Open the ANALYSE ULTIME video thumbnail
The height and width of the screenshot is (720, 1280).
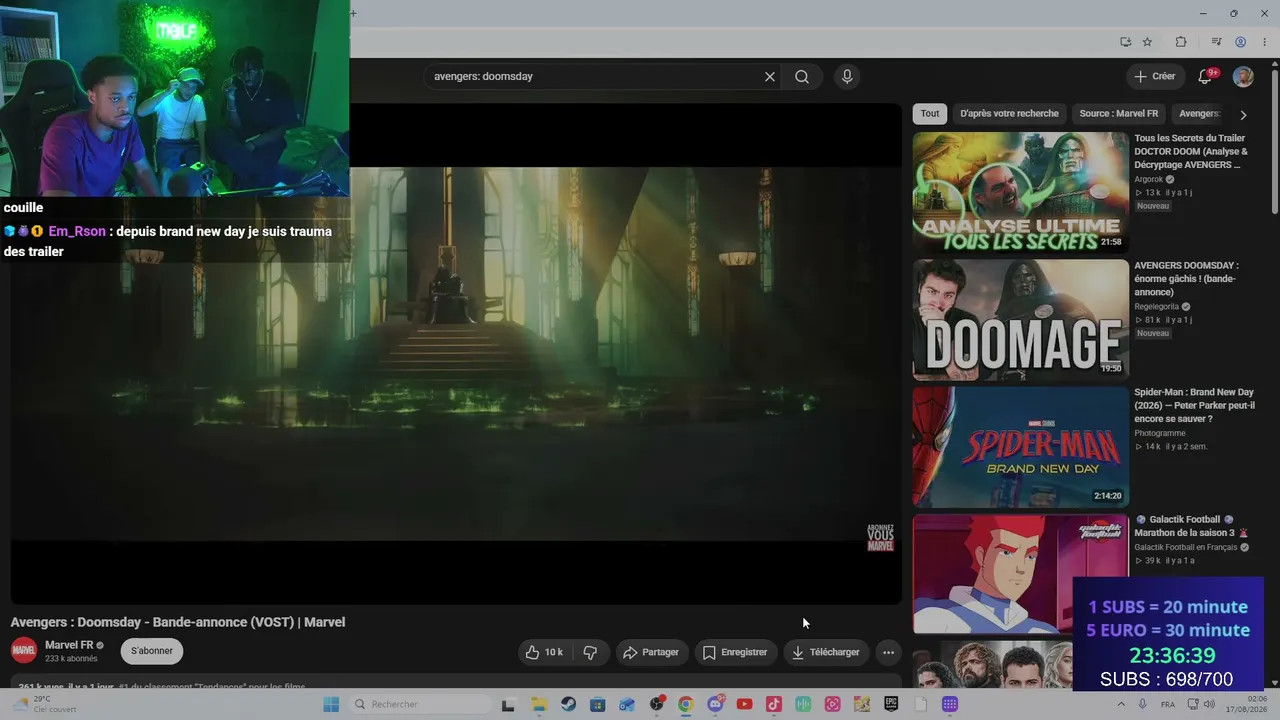pyautogui.click(x=1020, y=193)
